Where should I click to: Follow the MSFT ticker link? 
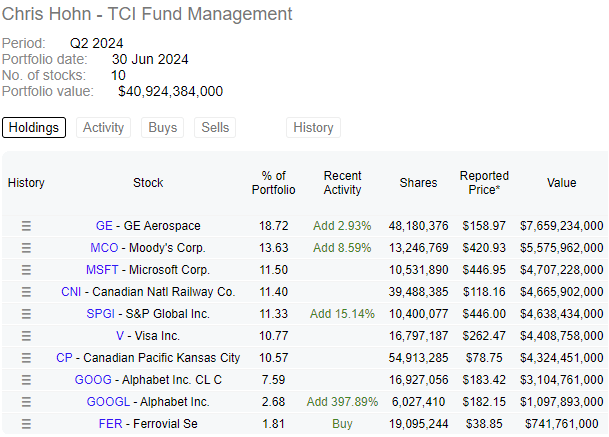pos(102,270)
